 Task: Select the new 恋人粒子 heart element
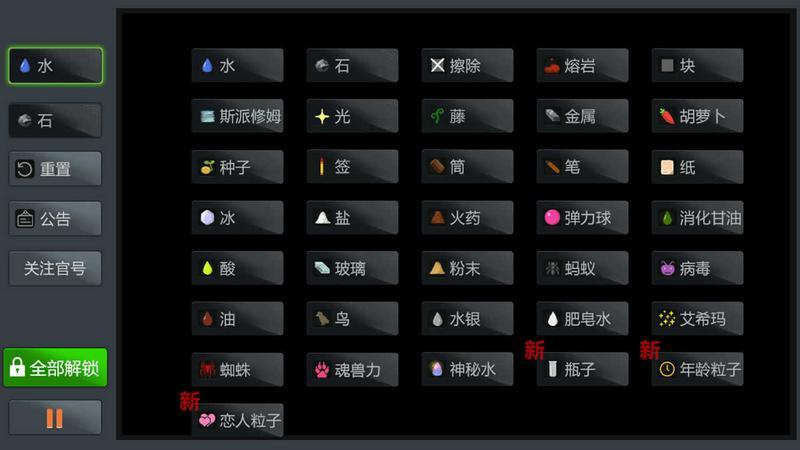(x=237, y=420)
